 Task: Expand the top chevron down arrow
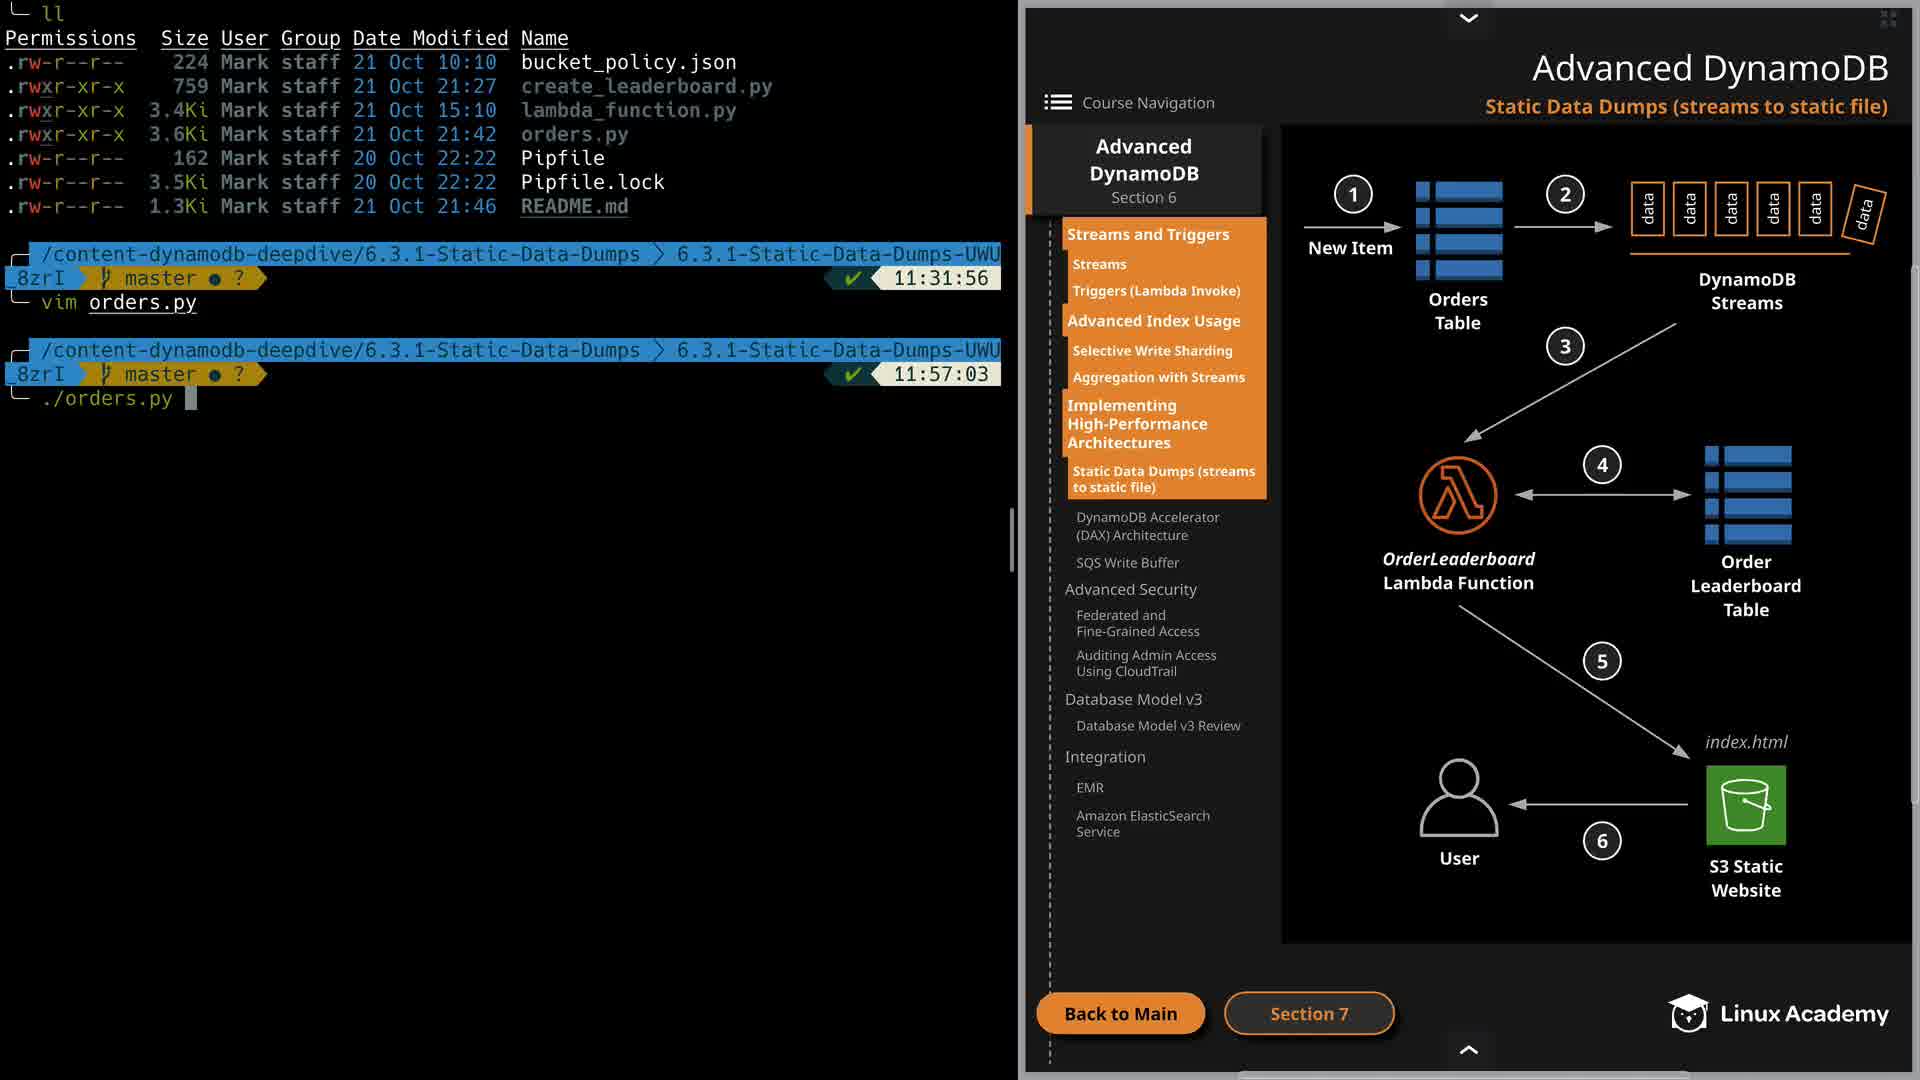click(1468, 18)
